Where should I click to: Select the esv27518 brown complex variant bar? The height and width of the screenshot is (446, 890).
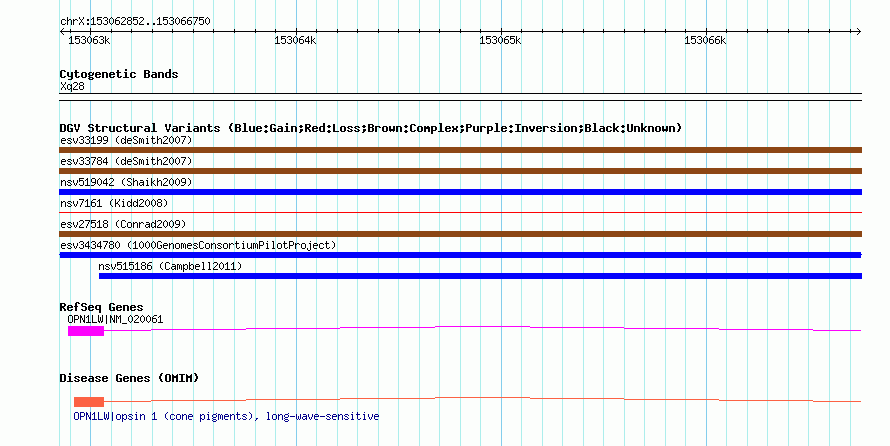tap(460, 234)
